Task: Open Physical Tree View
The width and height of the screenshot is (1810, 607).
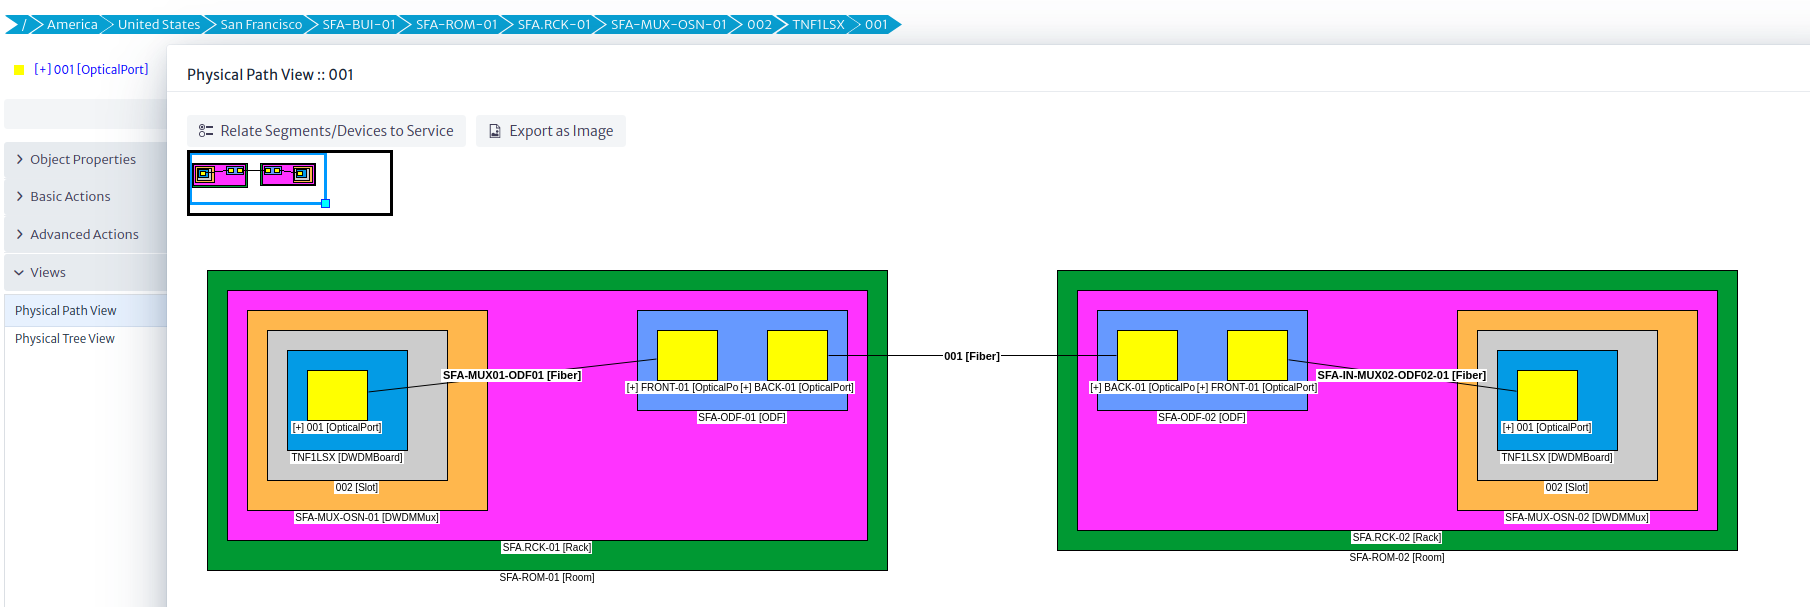Action: (65, 339)
